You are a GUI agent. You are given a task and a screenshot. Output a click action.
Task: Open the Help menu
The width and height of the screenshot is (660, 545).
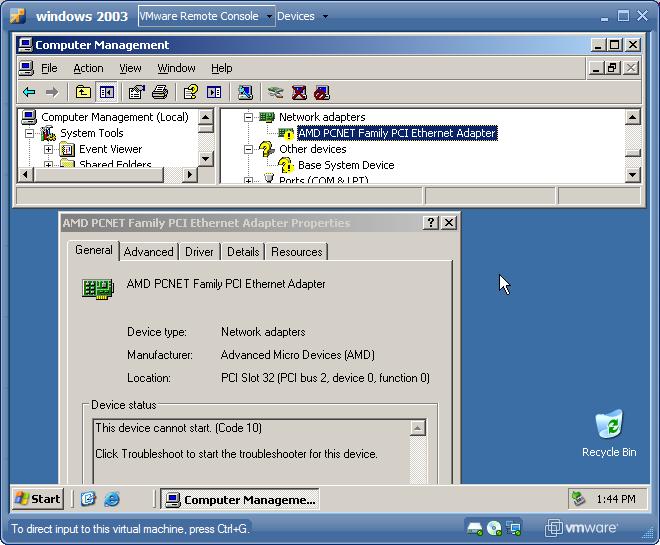pyautogui.click(x=221, y=68)
